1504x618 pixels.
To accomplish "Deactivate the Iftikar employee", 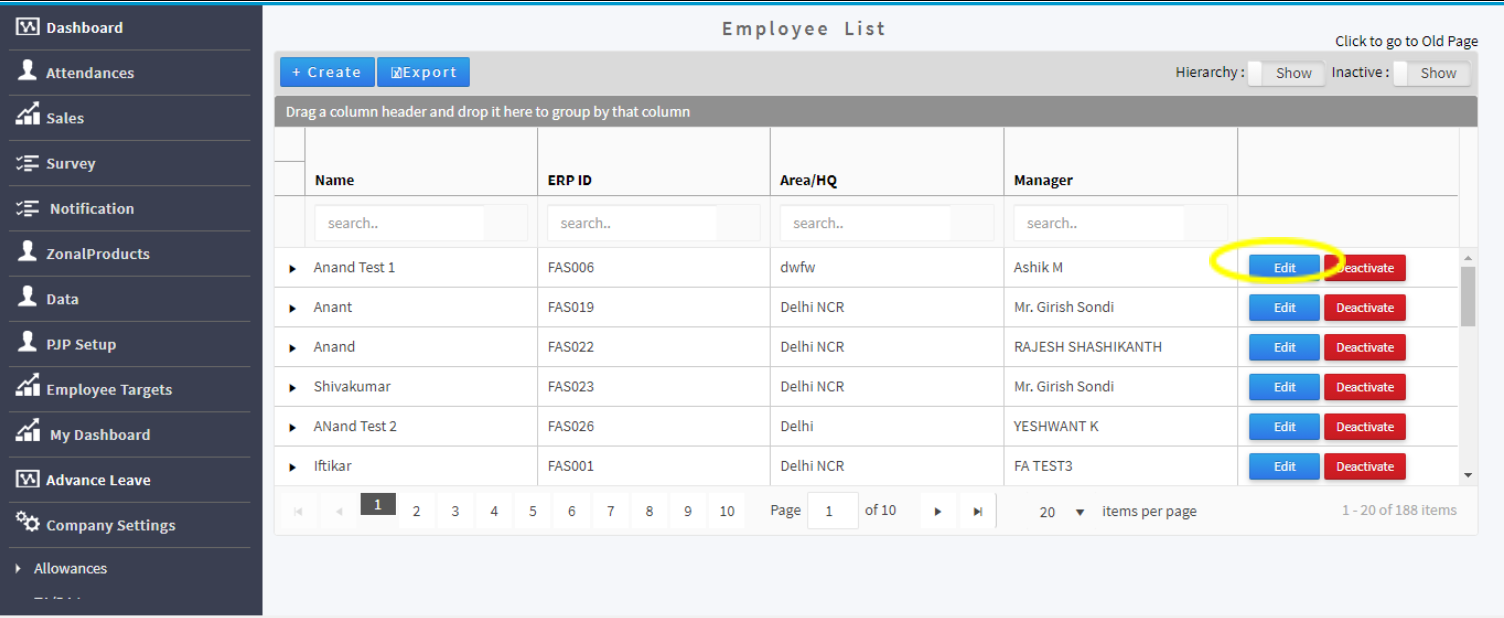I will pos(1365,466).
